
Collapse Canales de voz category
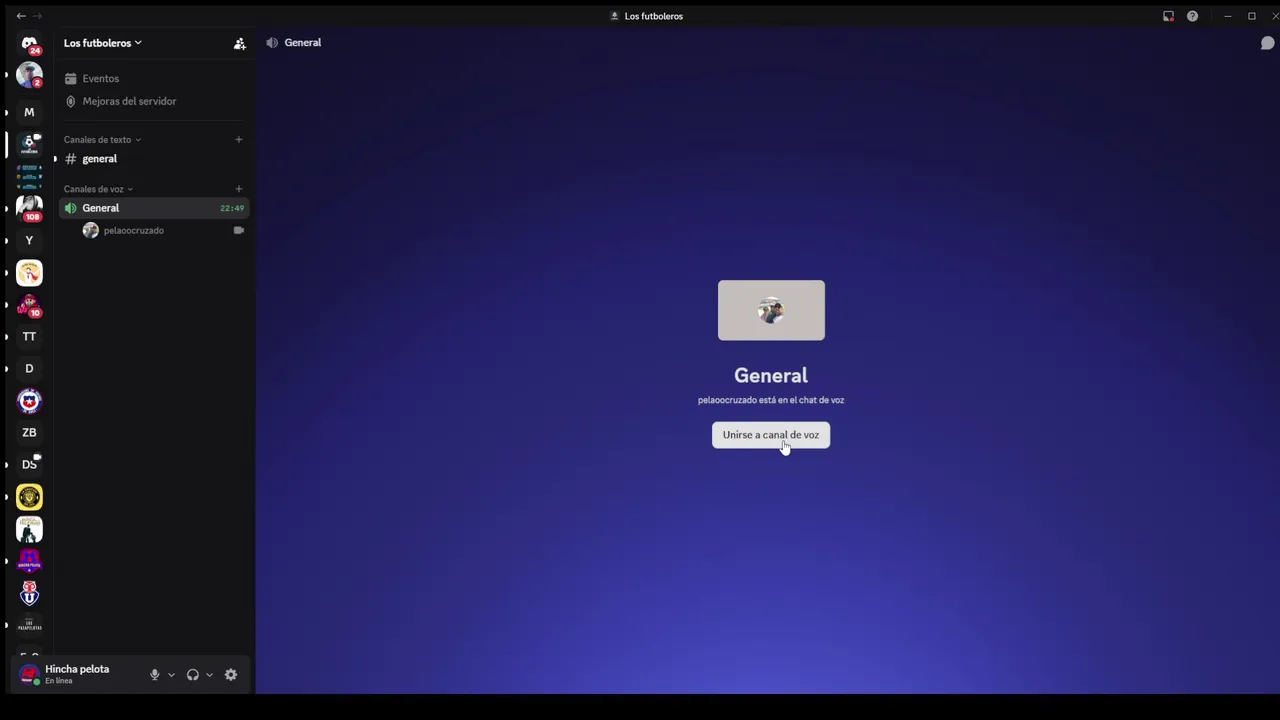(x=98, y=189)
